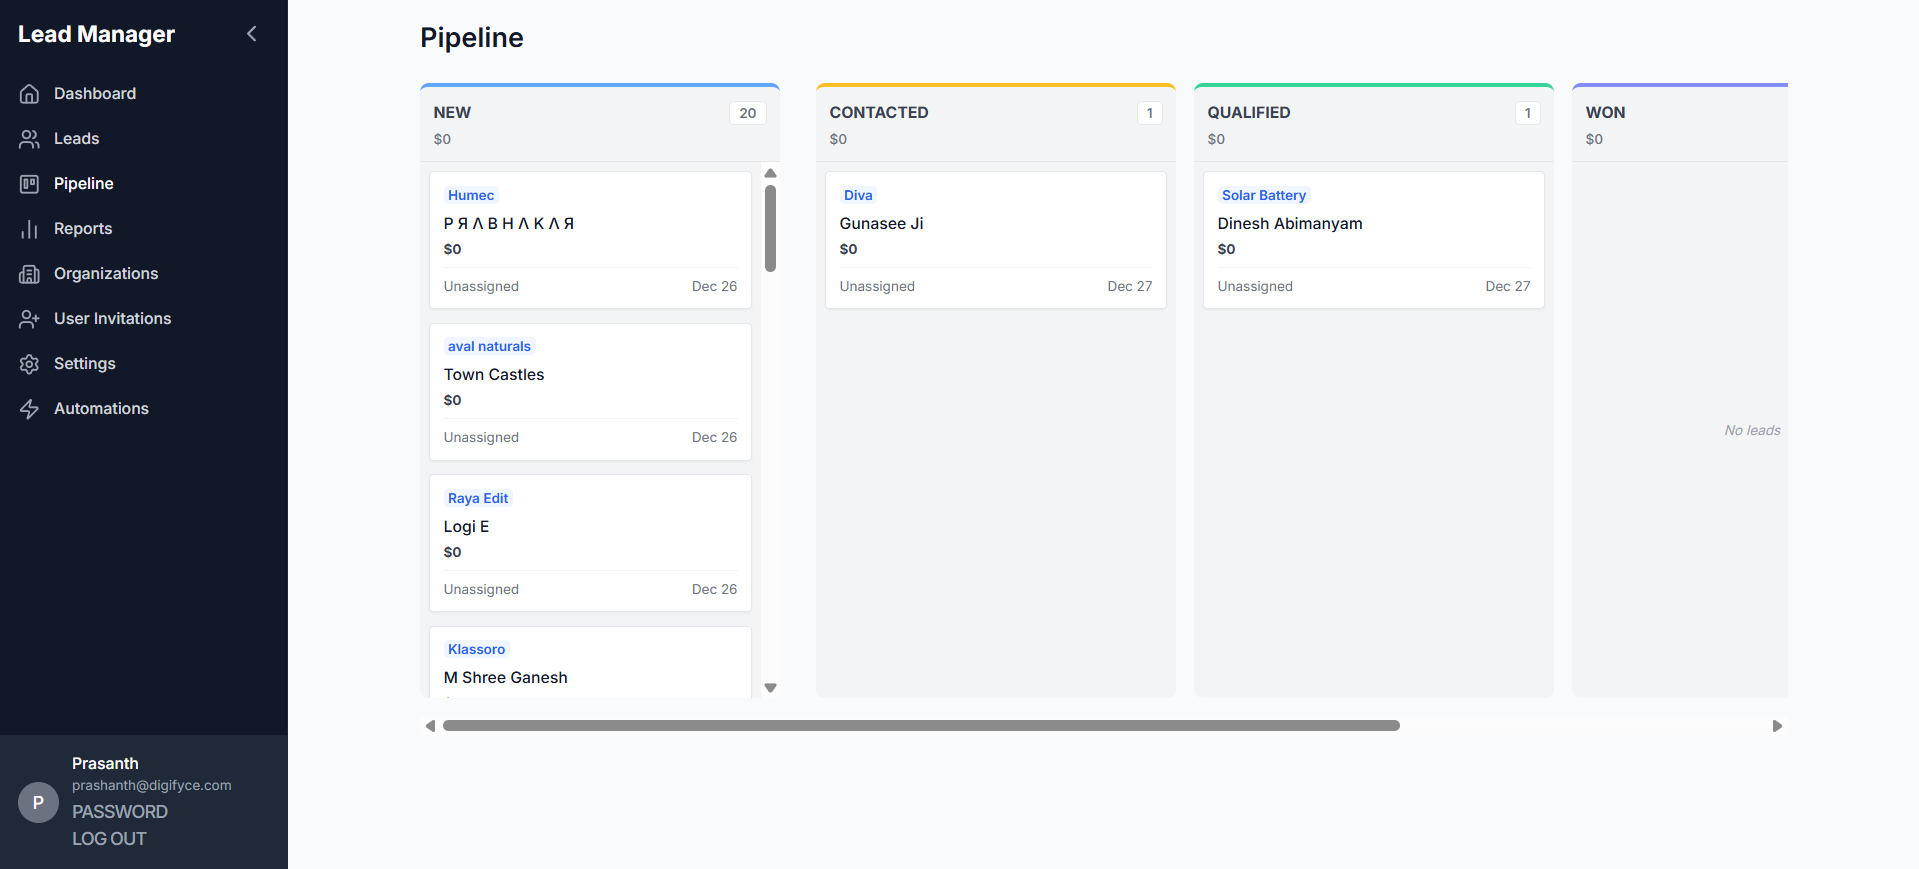Click the Settings gear icon
This screenshot has height=869, width=1919.
click(x=30, y=364)
